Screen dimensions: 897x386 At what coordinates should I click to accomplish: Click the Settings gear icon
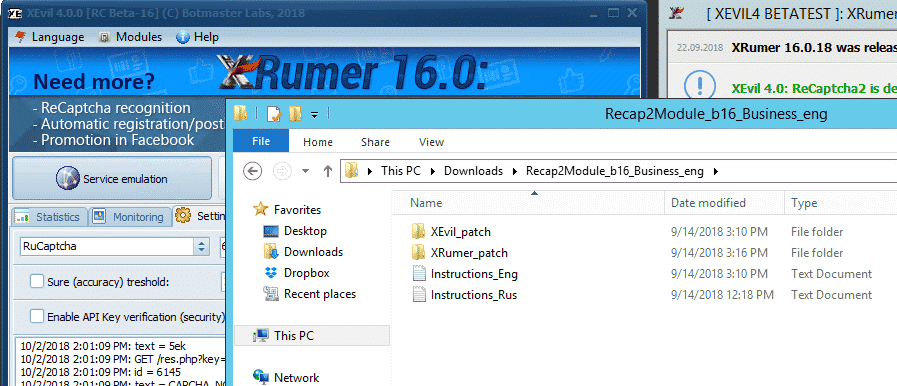[x=183, y=216]
